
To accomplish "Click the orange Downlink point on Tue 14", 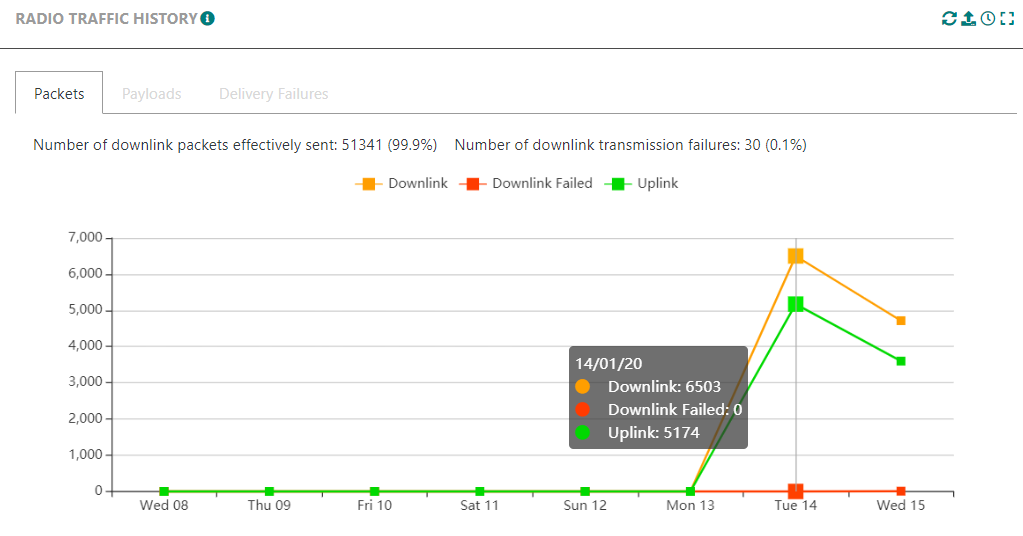I will (x=796, y=256).
